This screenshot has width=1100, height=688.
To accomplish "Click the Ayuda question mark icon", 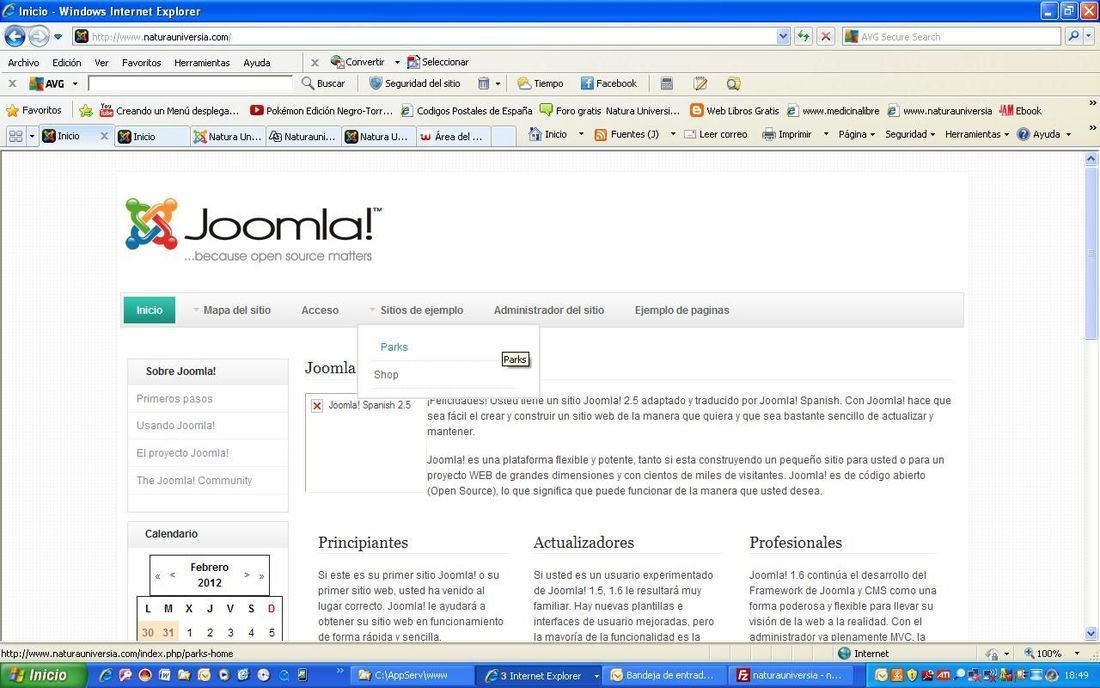I will (1024, 134).
